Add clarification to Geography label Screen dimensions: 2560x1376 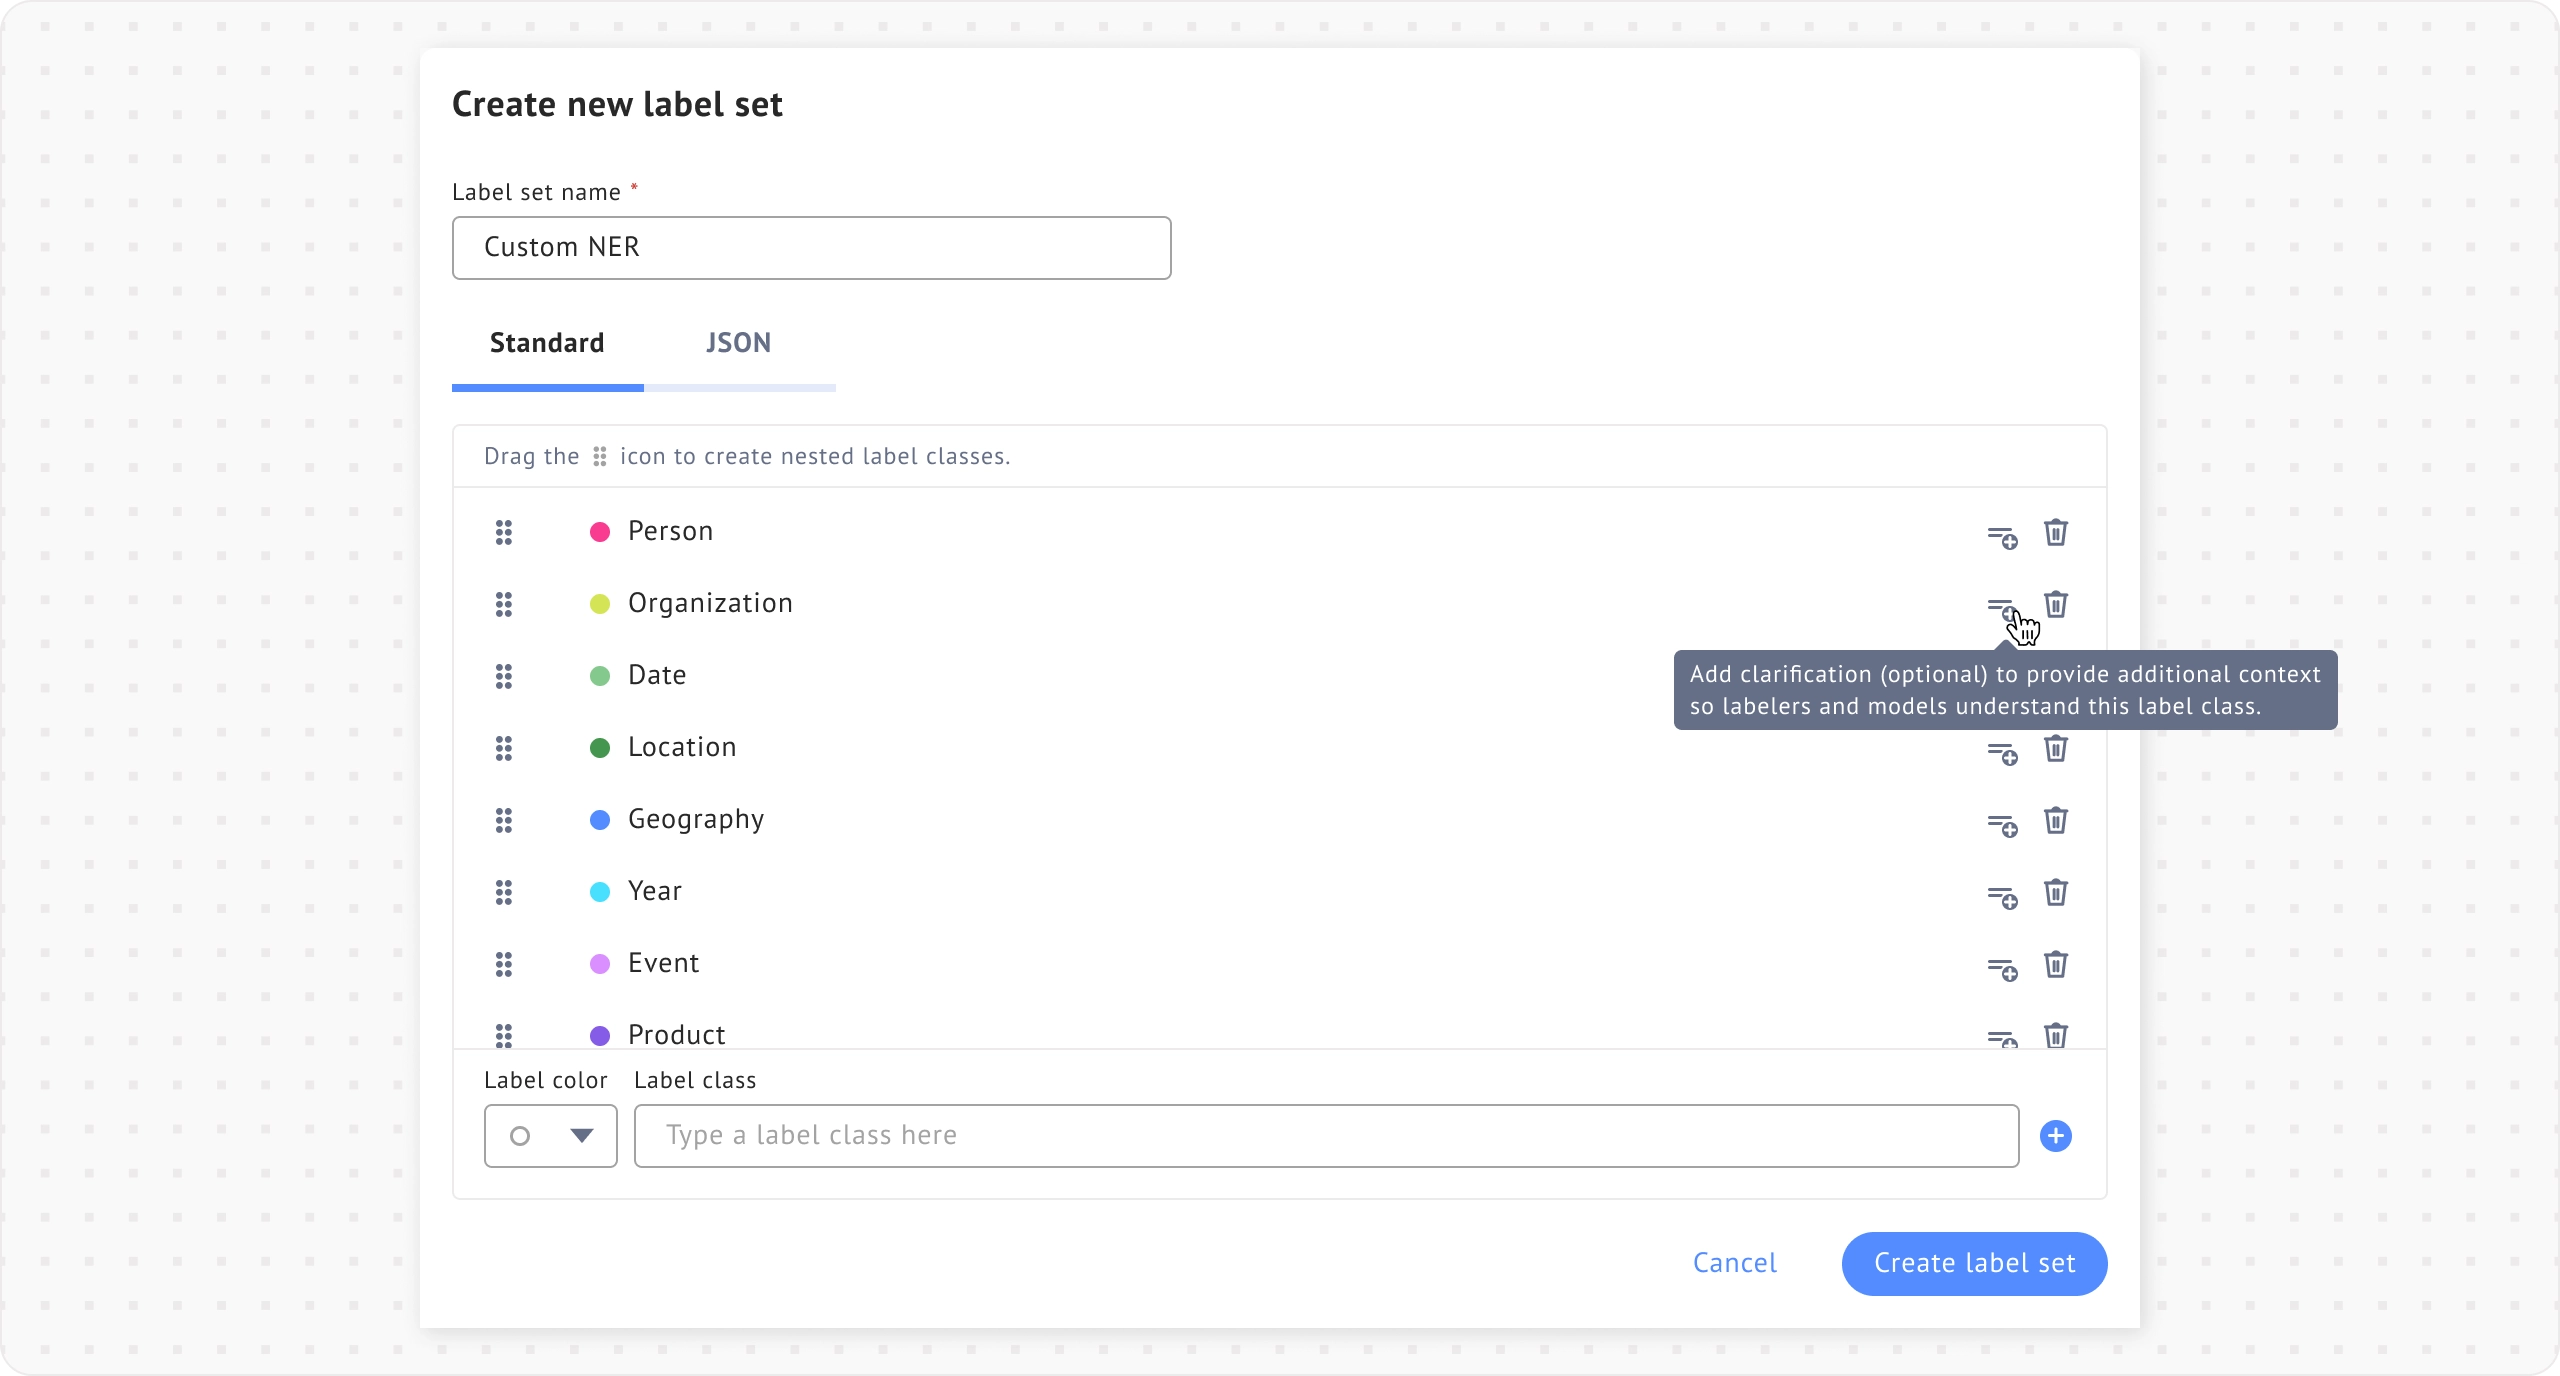click(x=2001, y=825)
